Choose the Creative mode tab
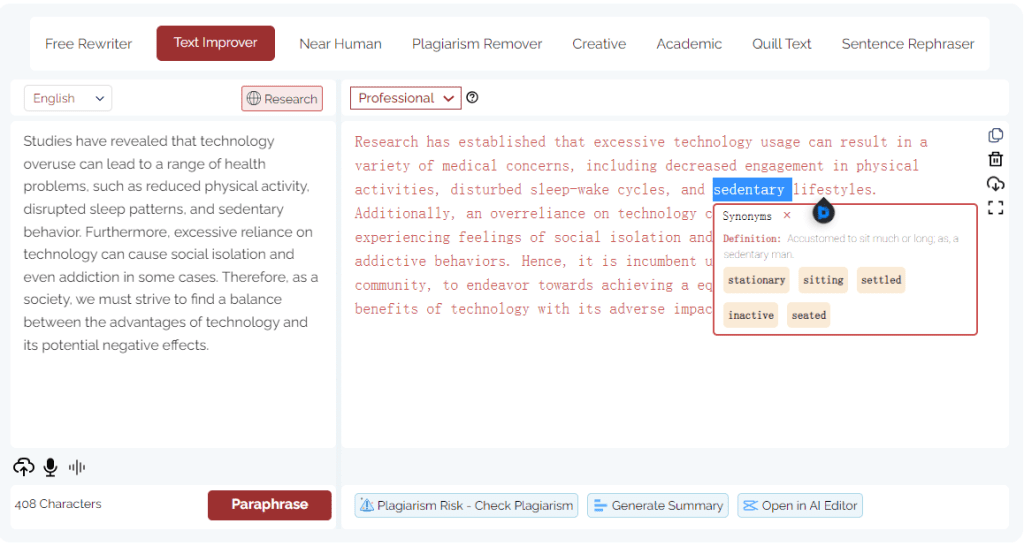The image size is (1024, 546). [599, 44]
